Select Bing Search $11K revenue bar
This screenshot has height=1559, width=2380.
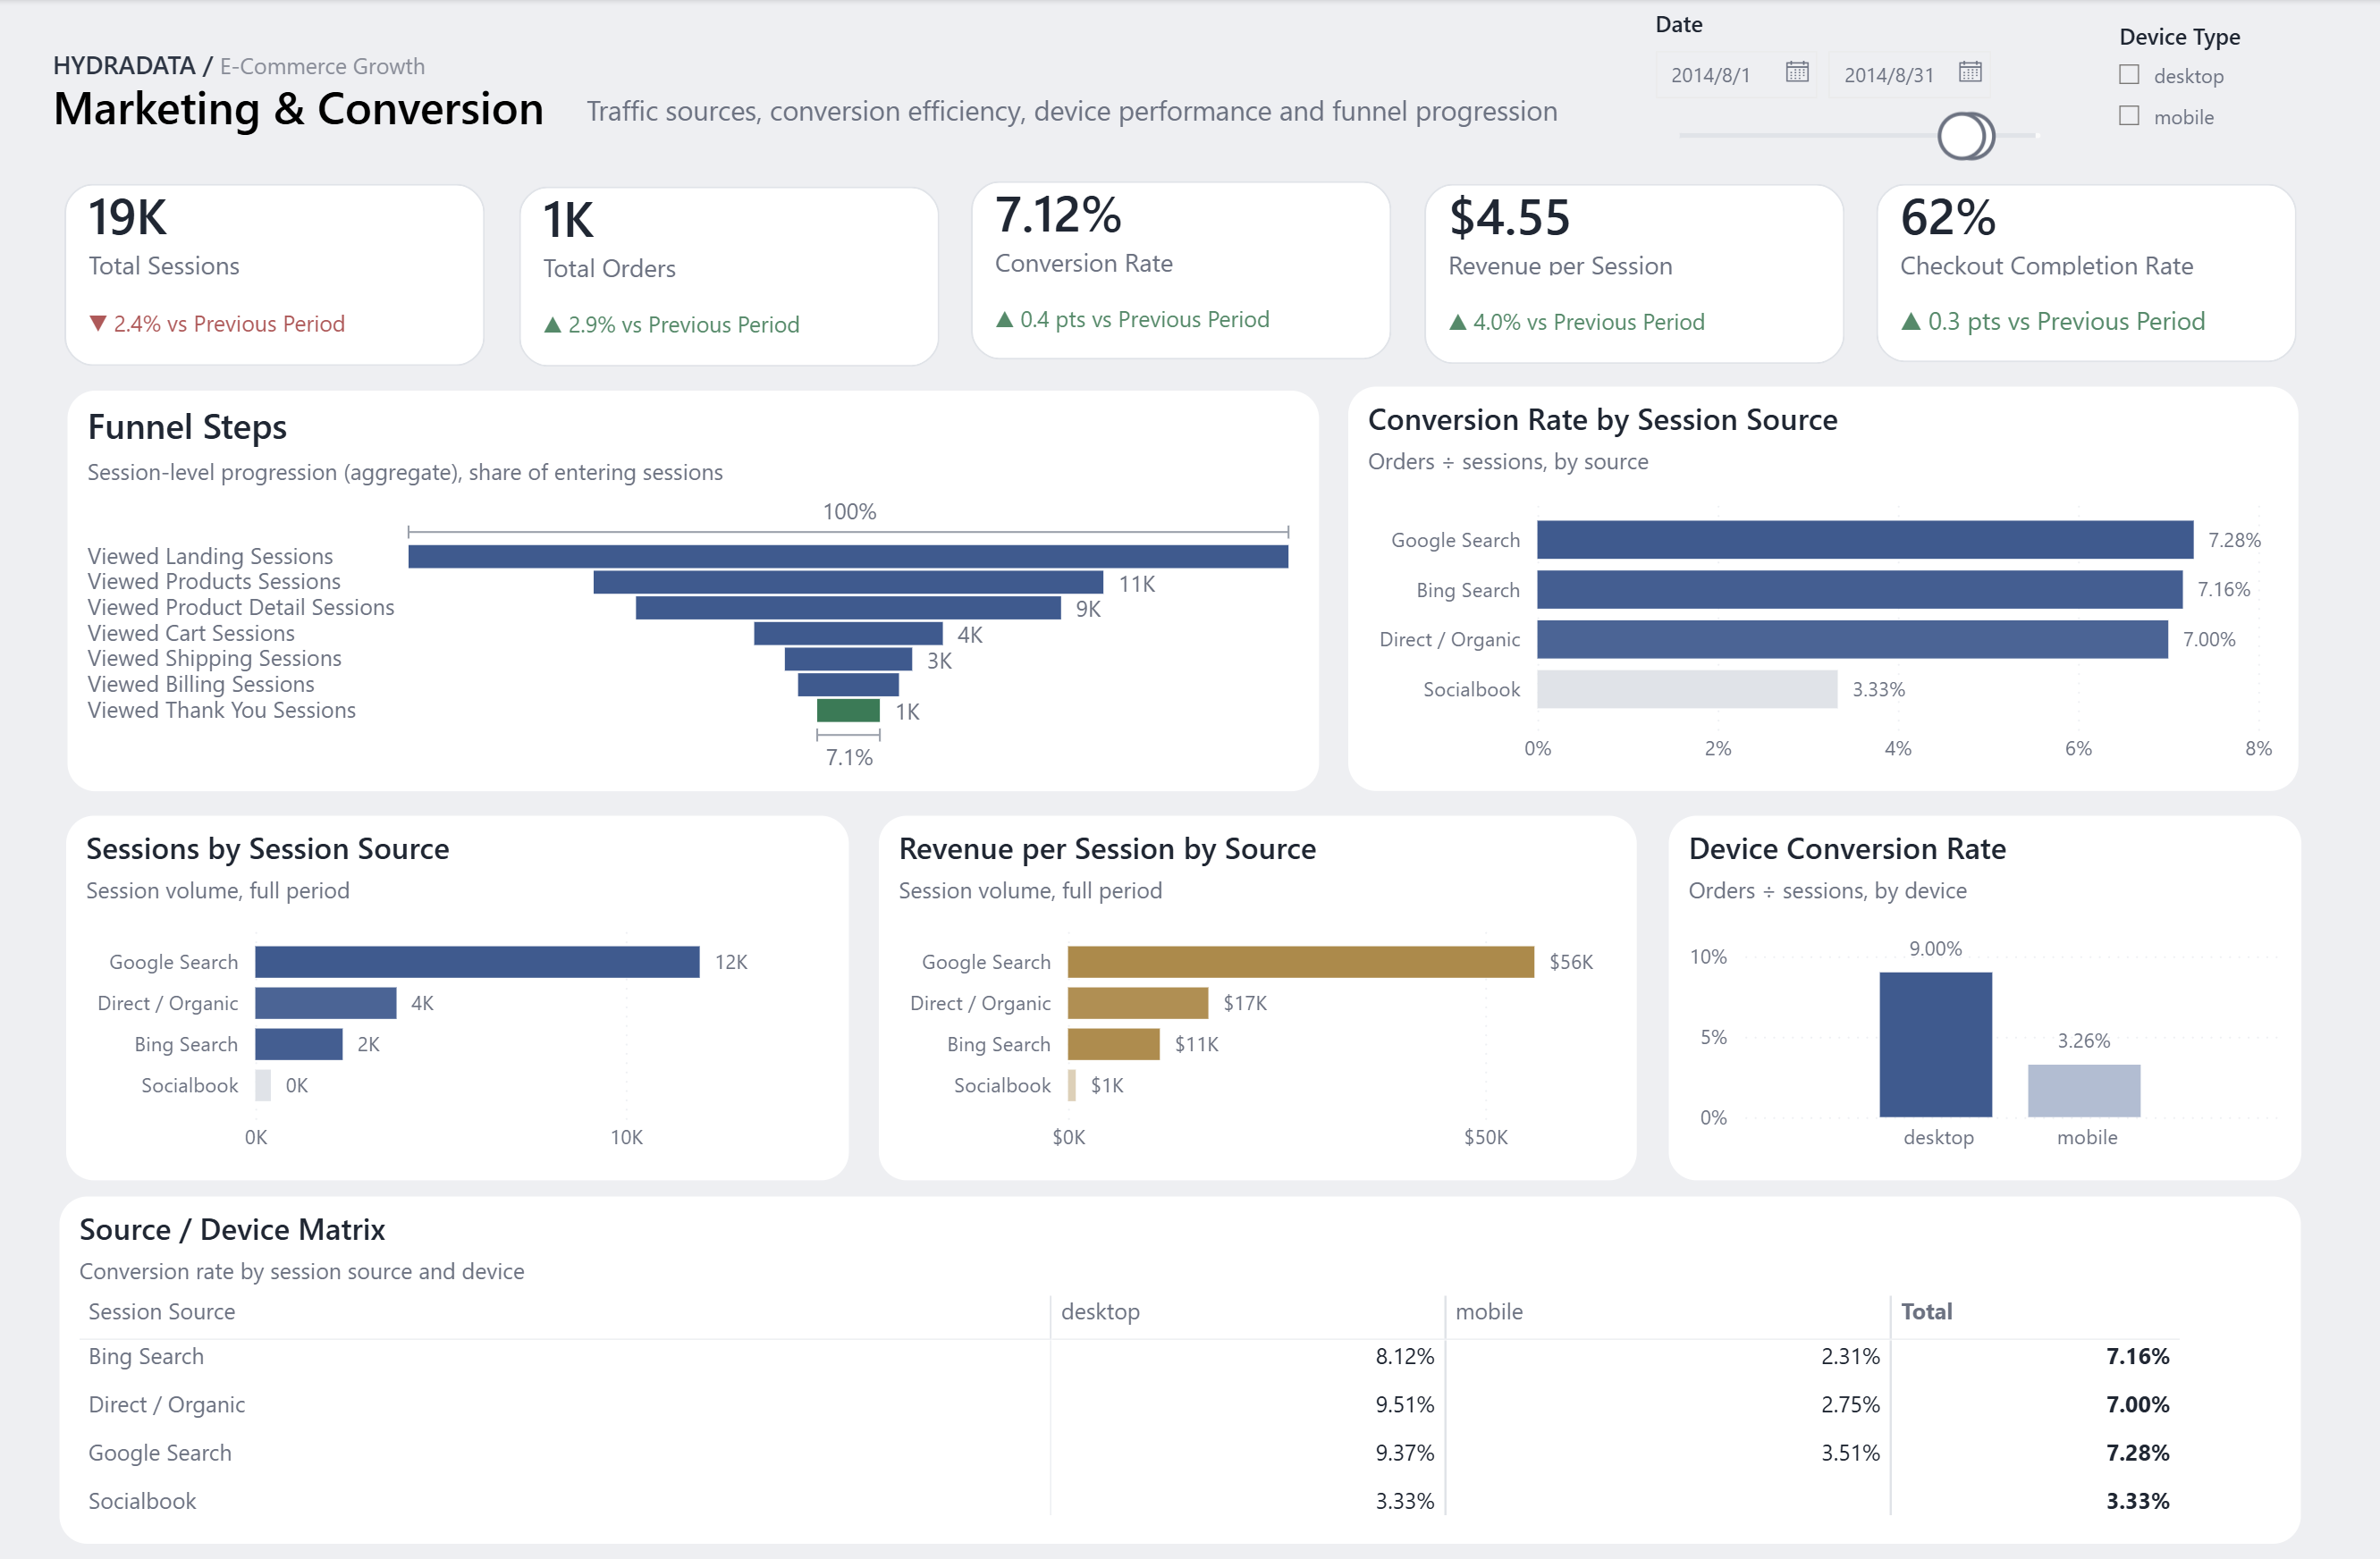tap(1114, 1044)
